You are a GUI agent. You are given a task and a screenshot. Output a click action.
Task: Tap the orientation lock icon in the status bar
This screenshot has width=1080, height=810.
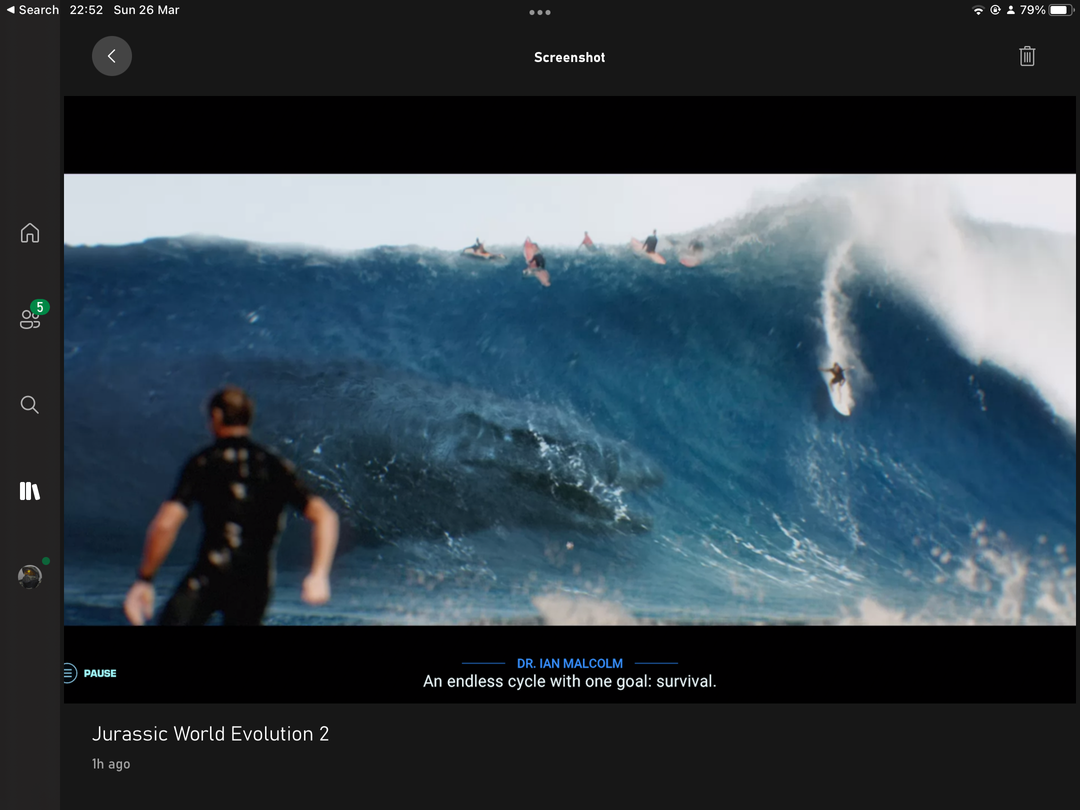(x=995, y=10)
